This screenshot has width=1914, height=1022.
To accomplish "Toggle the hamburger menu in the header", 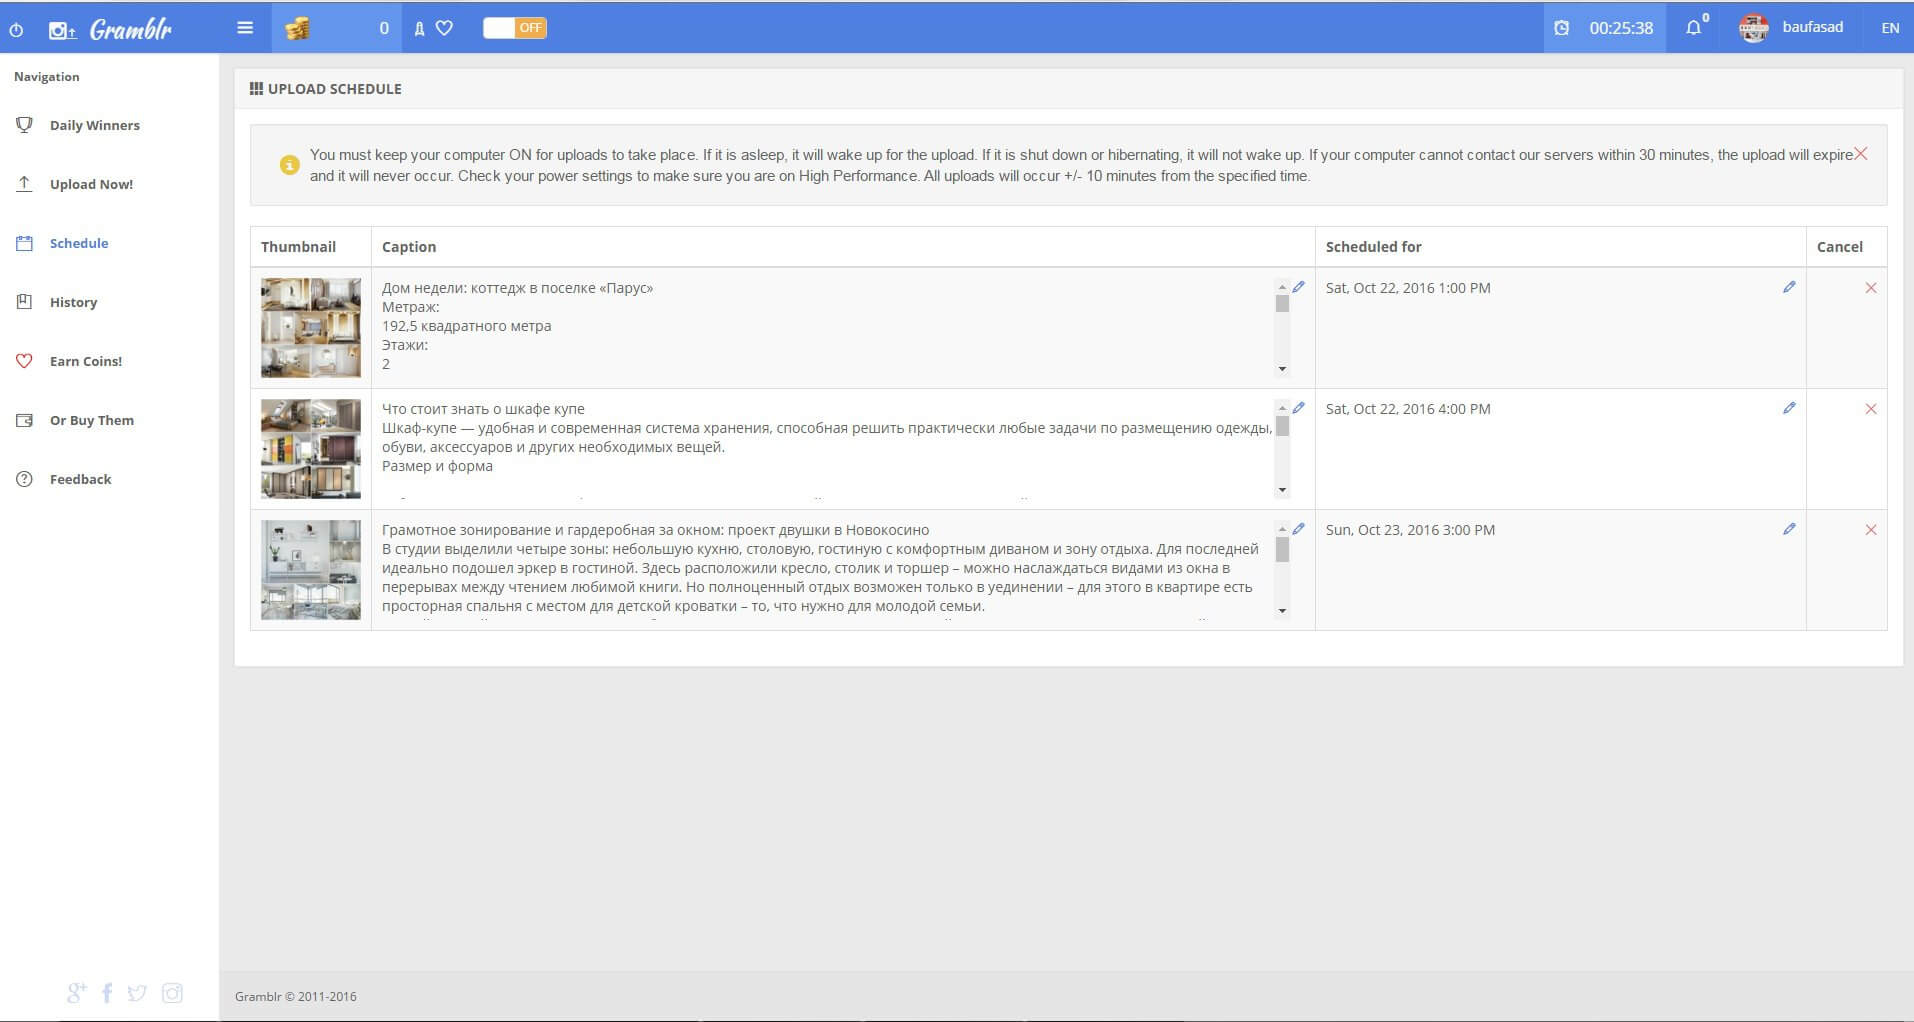I will tap(245, 28).
